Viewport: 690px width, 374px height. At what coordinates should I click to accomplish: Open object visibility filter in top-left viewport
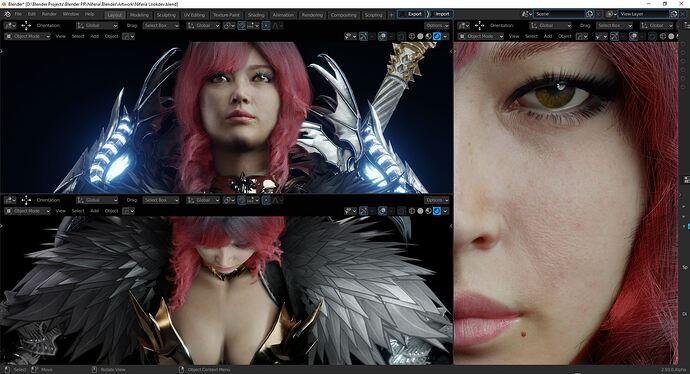point(351,36)
